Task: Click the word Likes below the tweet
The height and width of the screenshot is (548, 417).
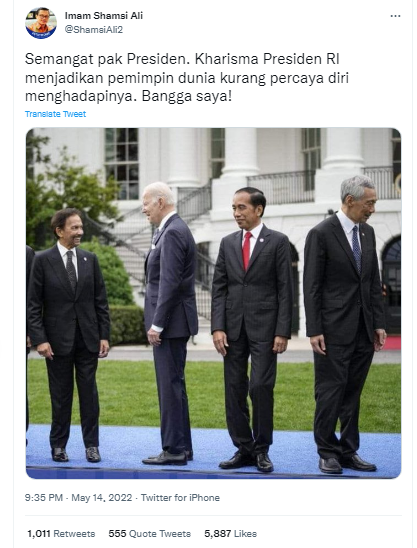Action: point(245,534)
